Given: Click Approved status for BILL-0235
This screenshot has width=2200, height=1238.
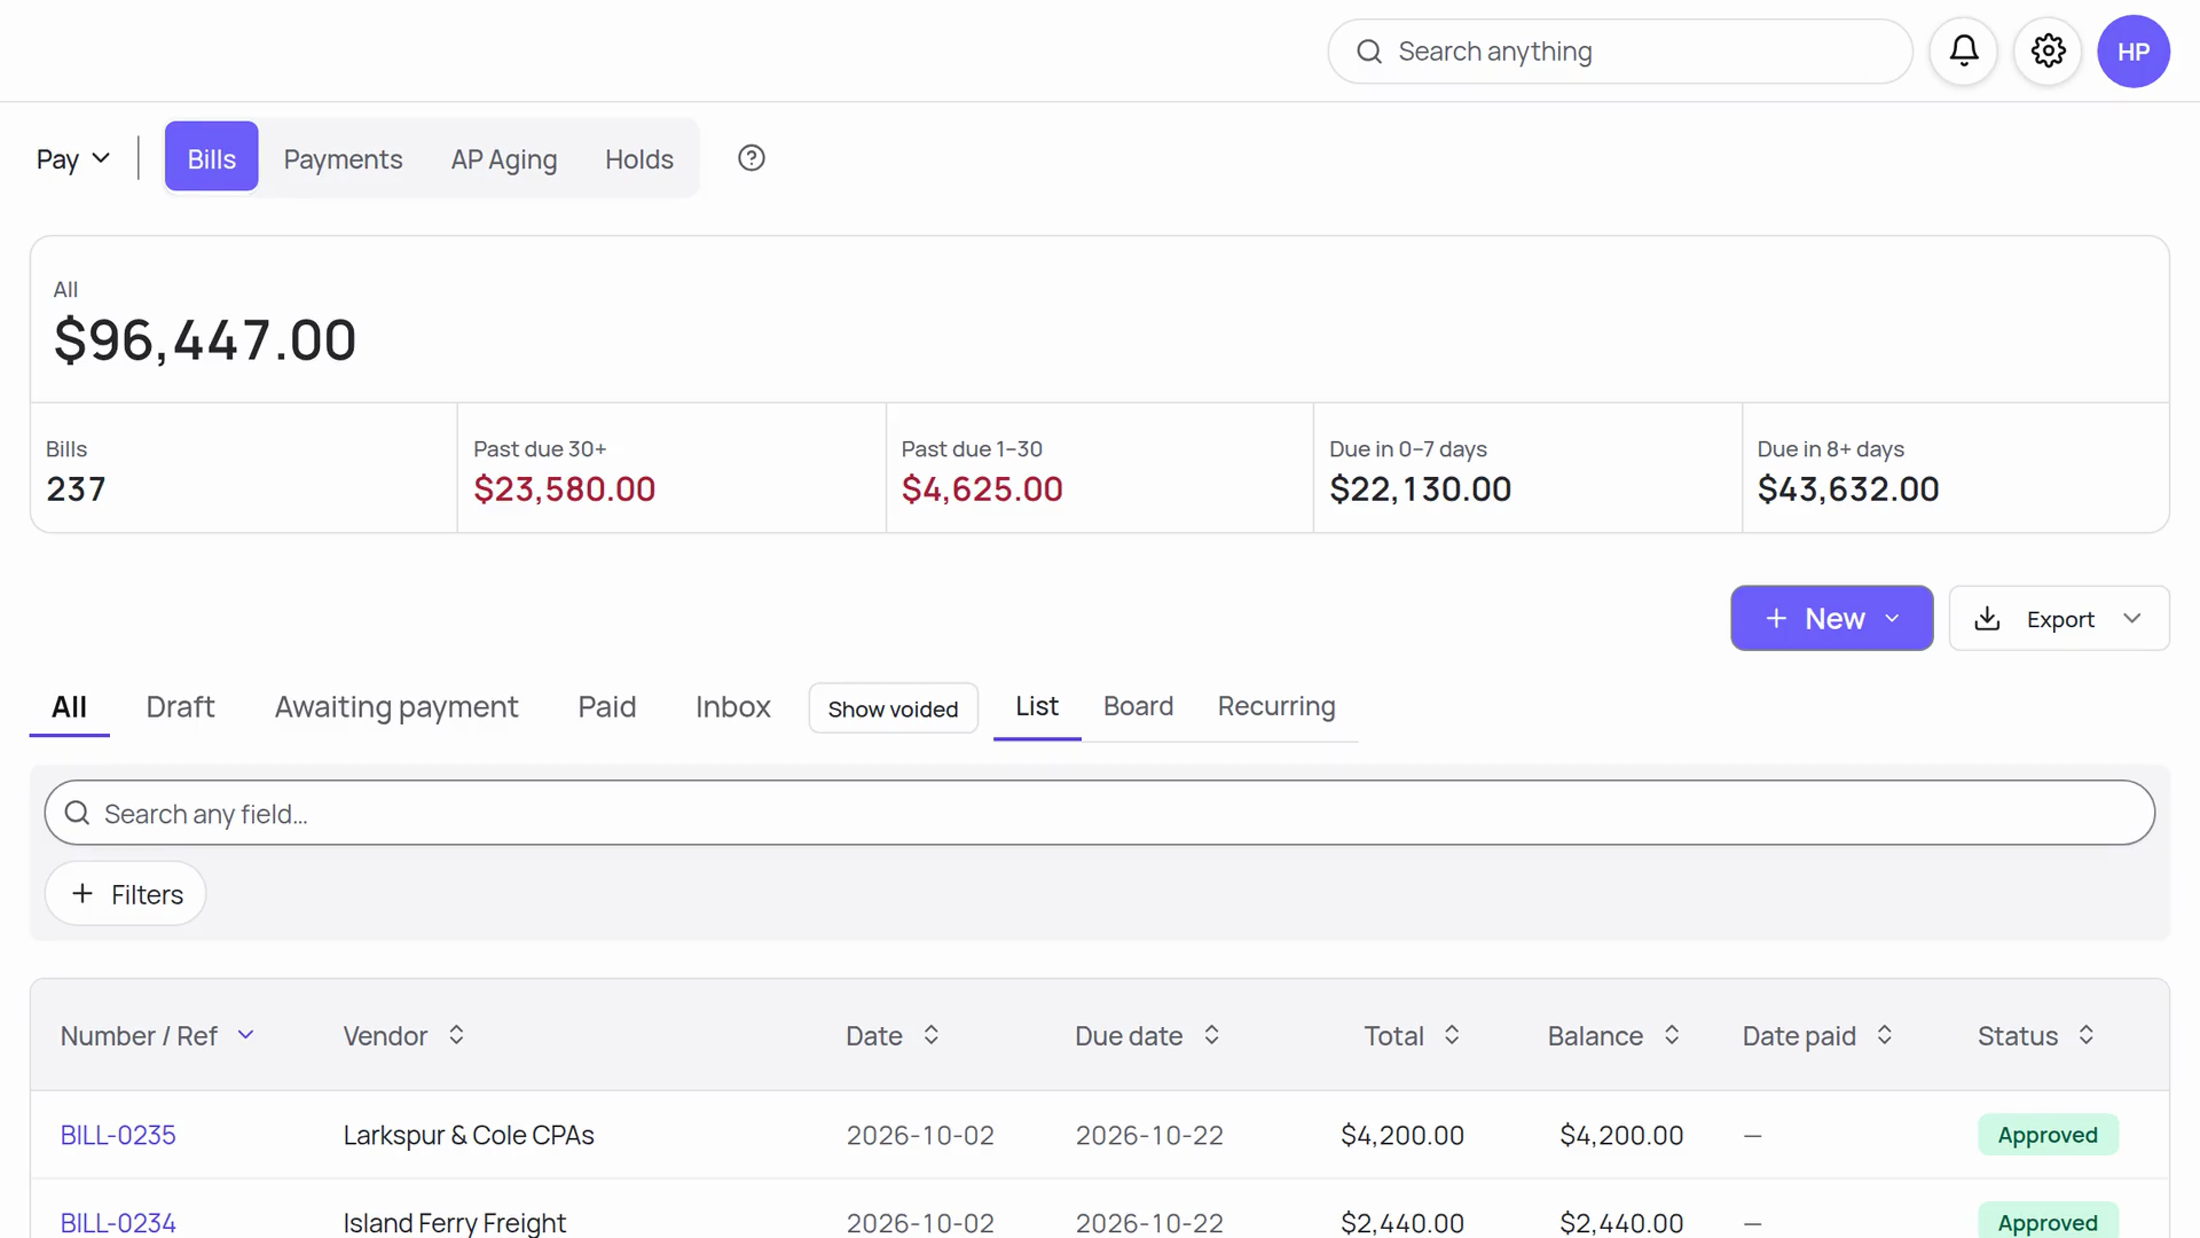Looking at the screenshot, I should [x=2047, y=1135].
